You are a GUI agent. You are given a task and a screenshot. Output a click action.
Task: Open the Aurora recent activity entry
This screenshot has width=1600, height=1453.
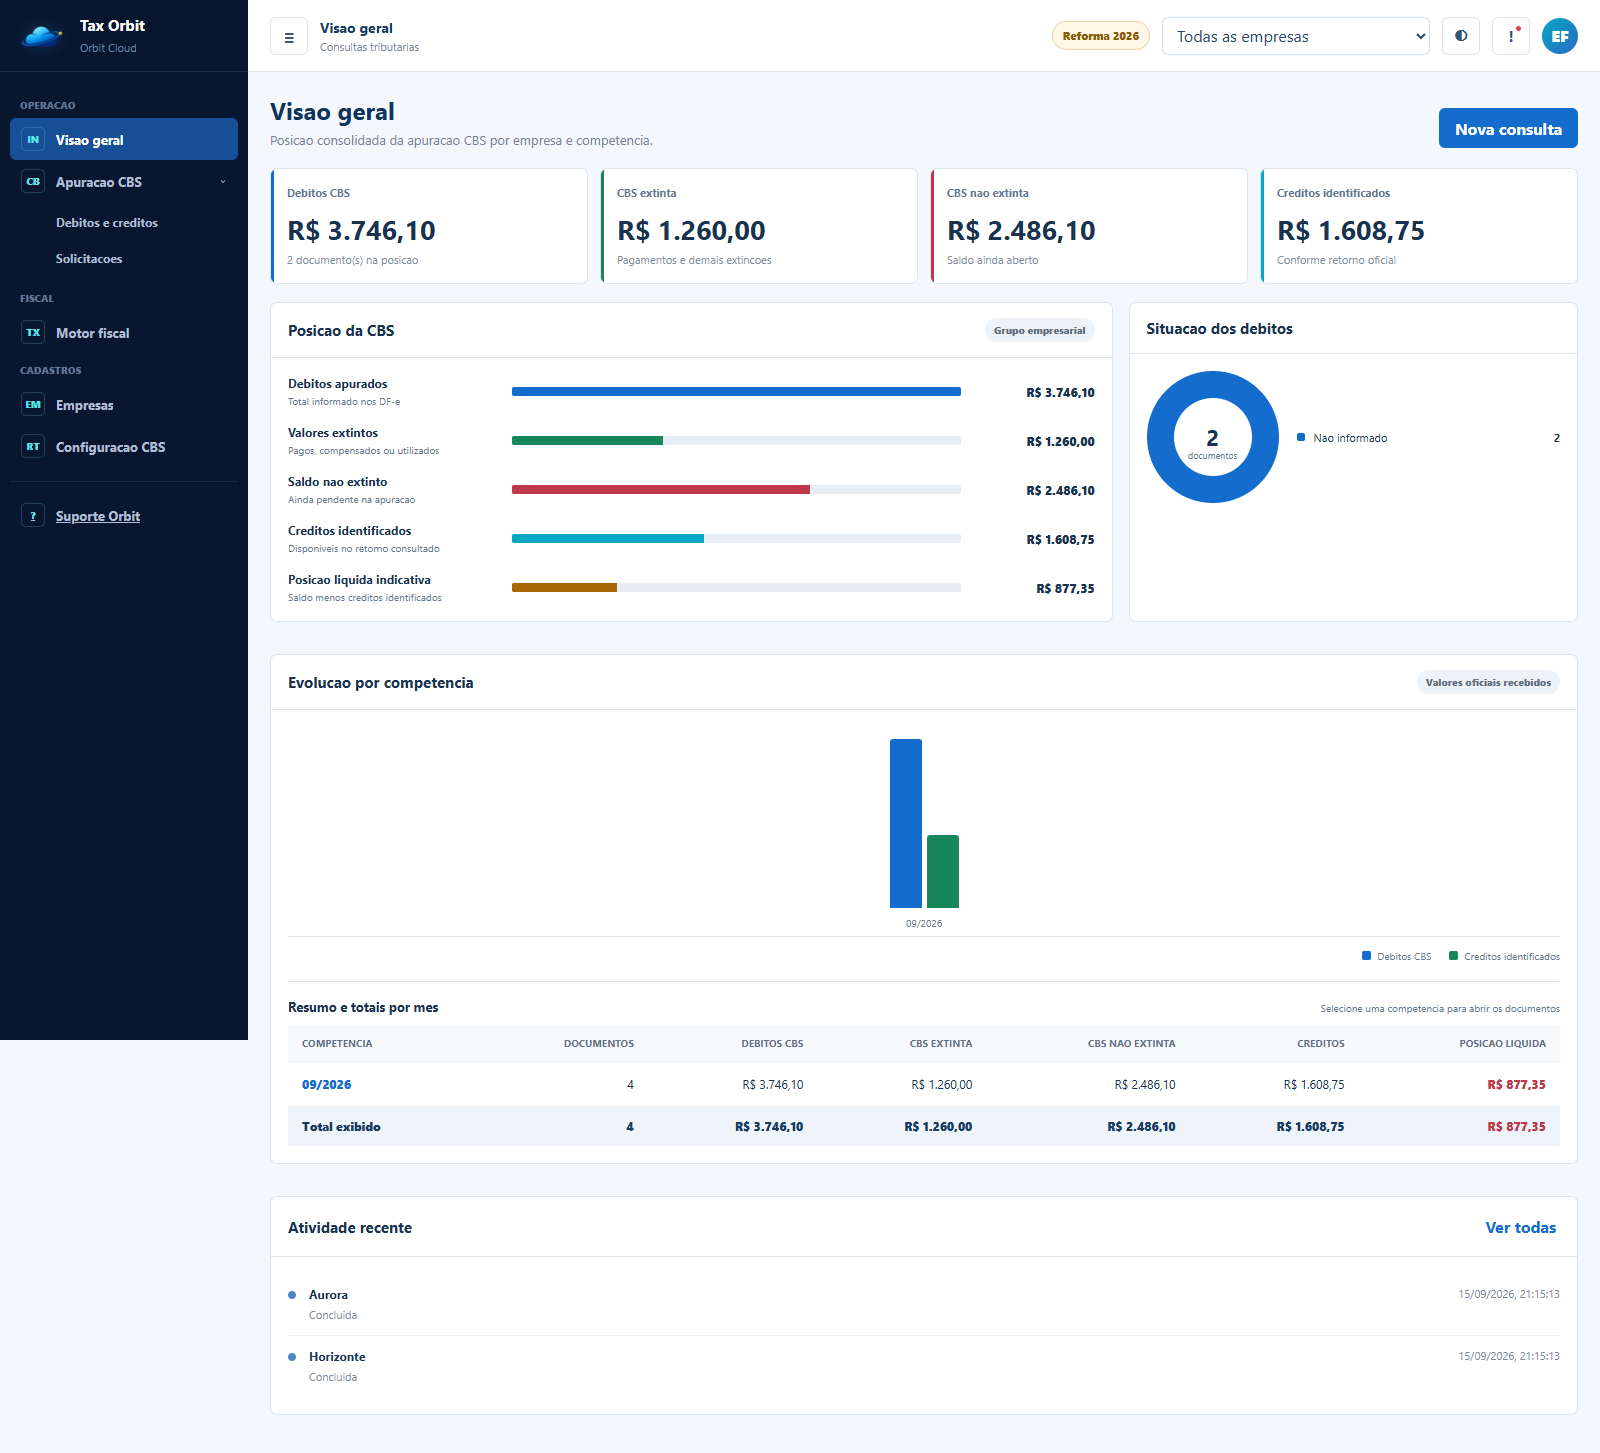pos(923,1305)
